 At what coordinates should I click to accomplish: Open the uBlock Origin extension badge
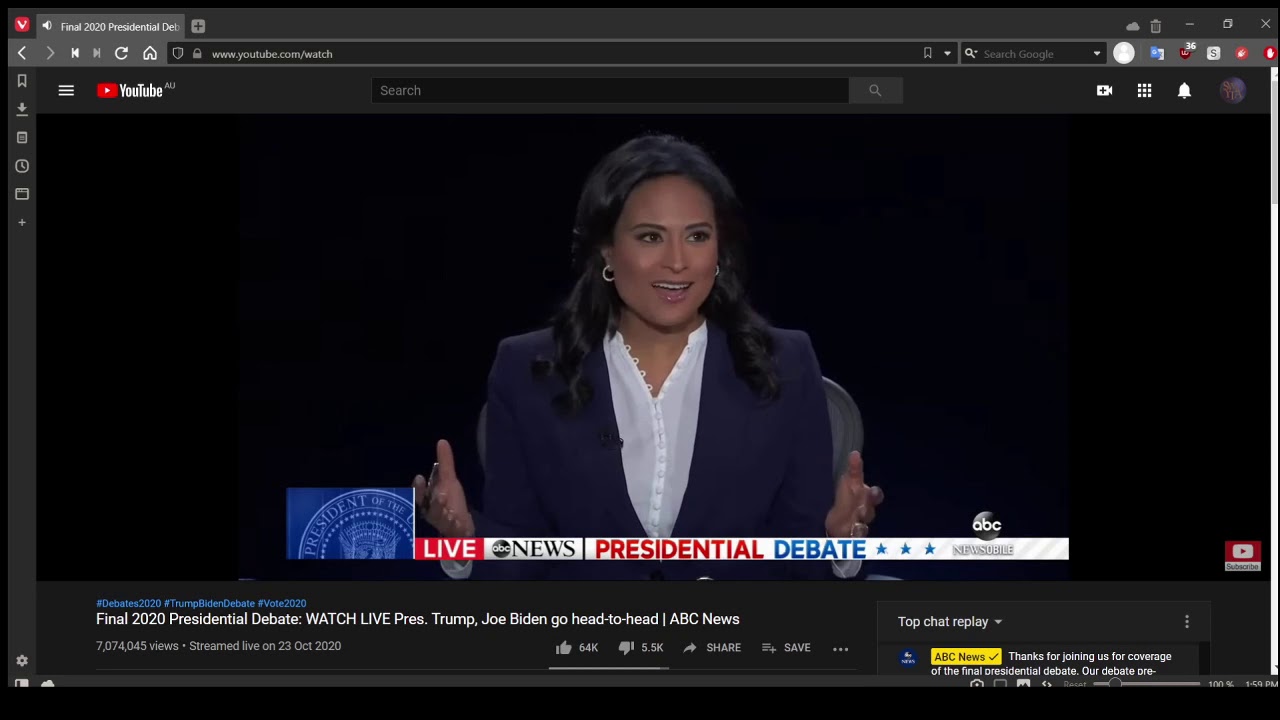tap(1186, 52)
